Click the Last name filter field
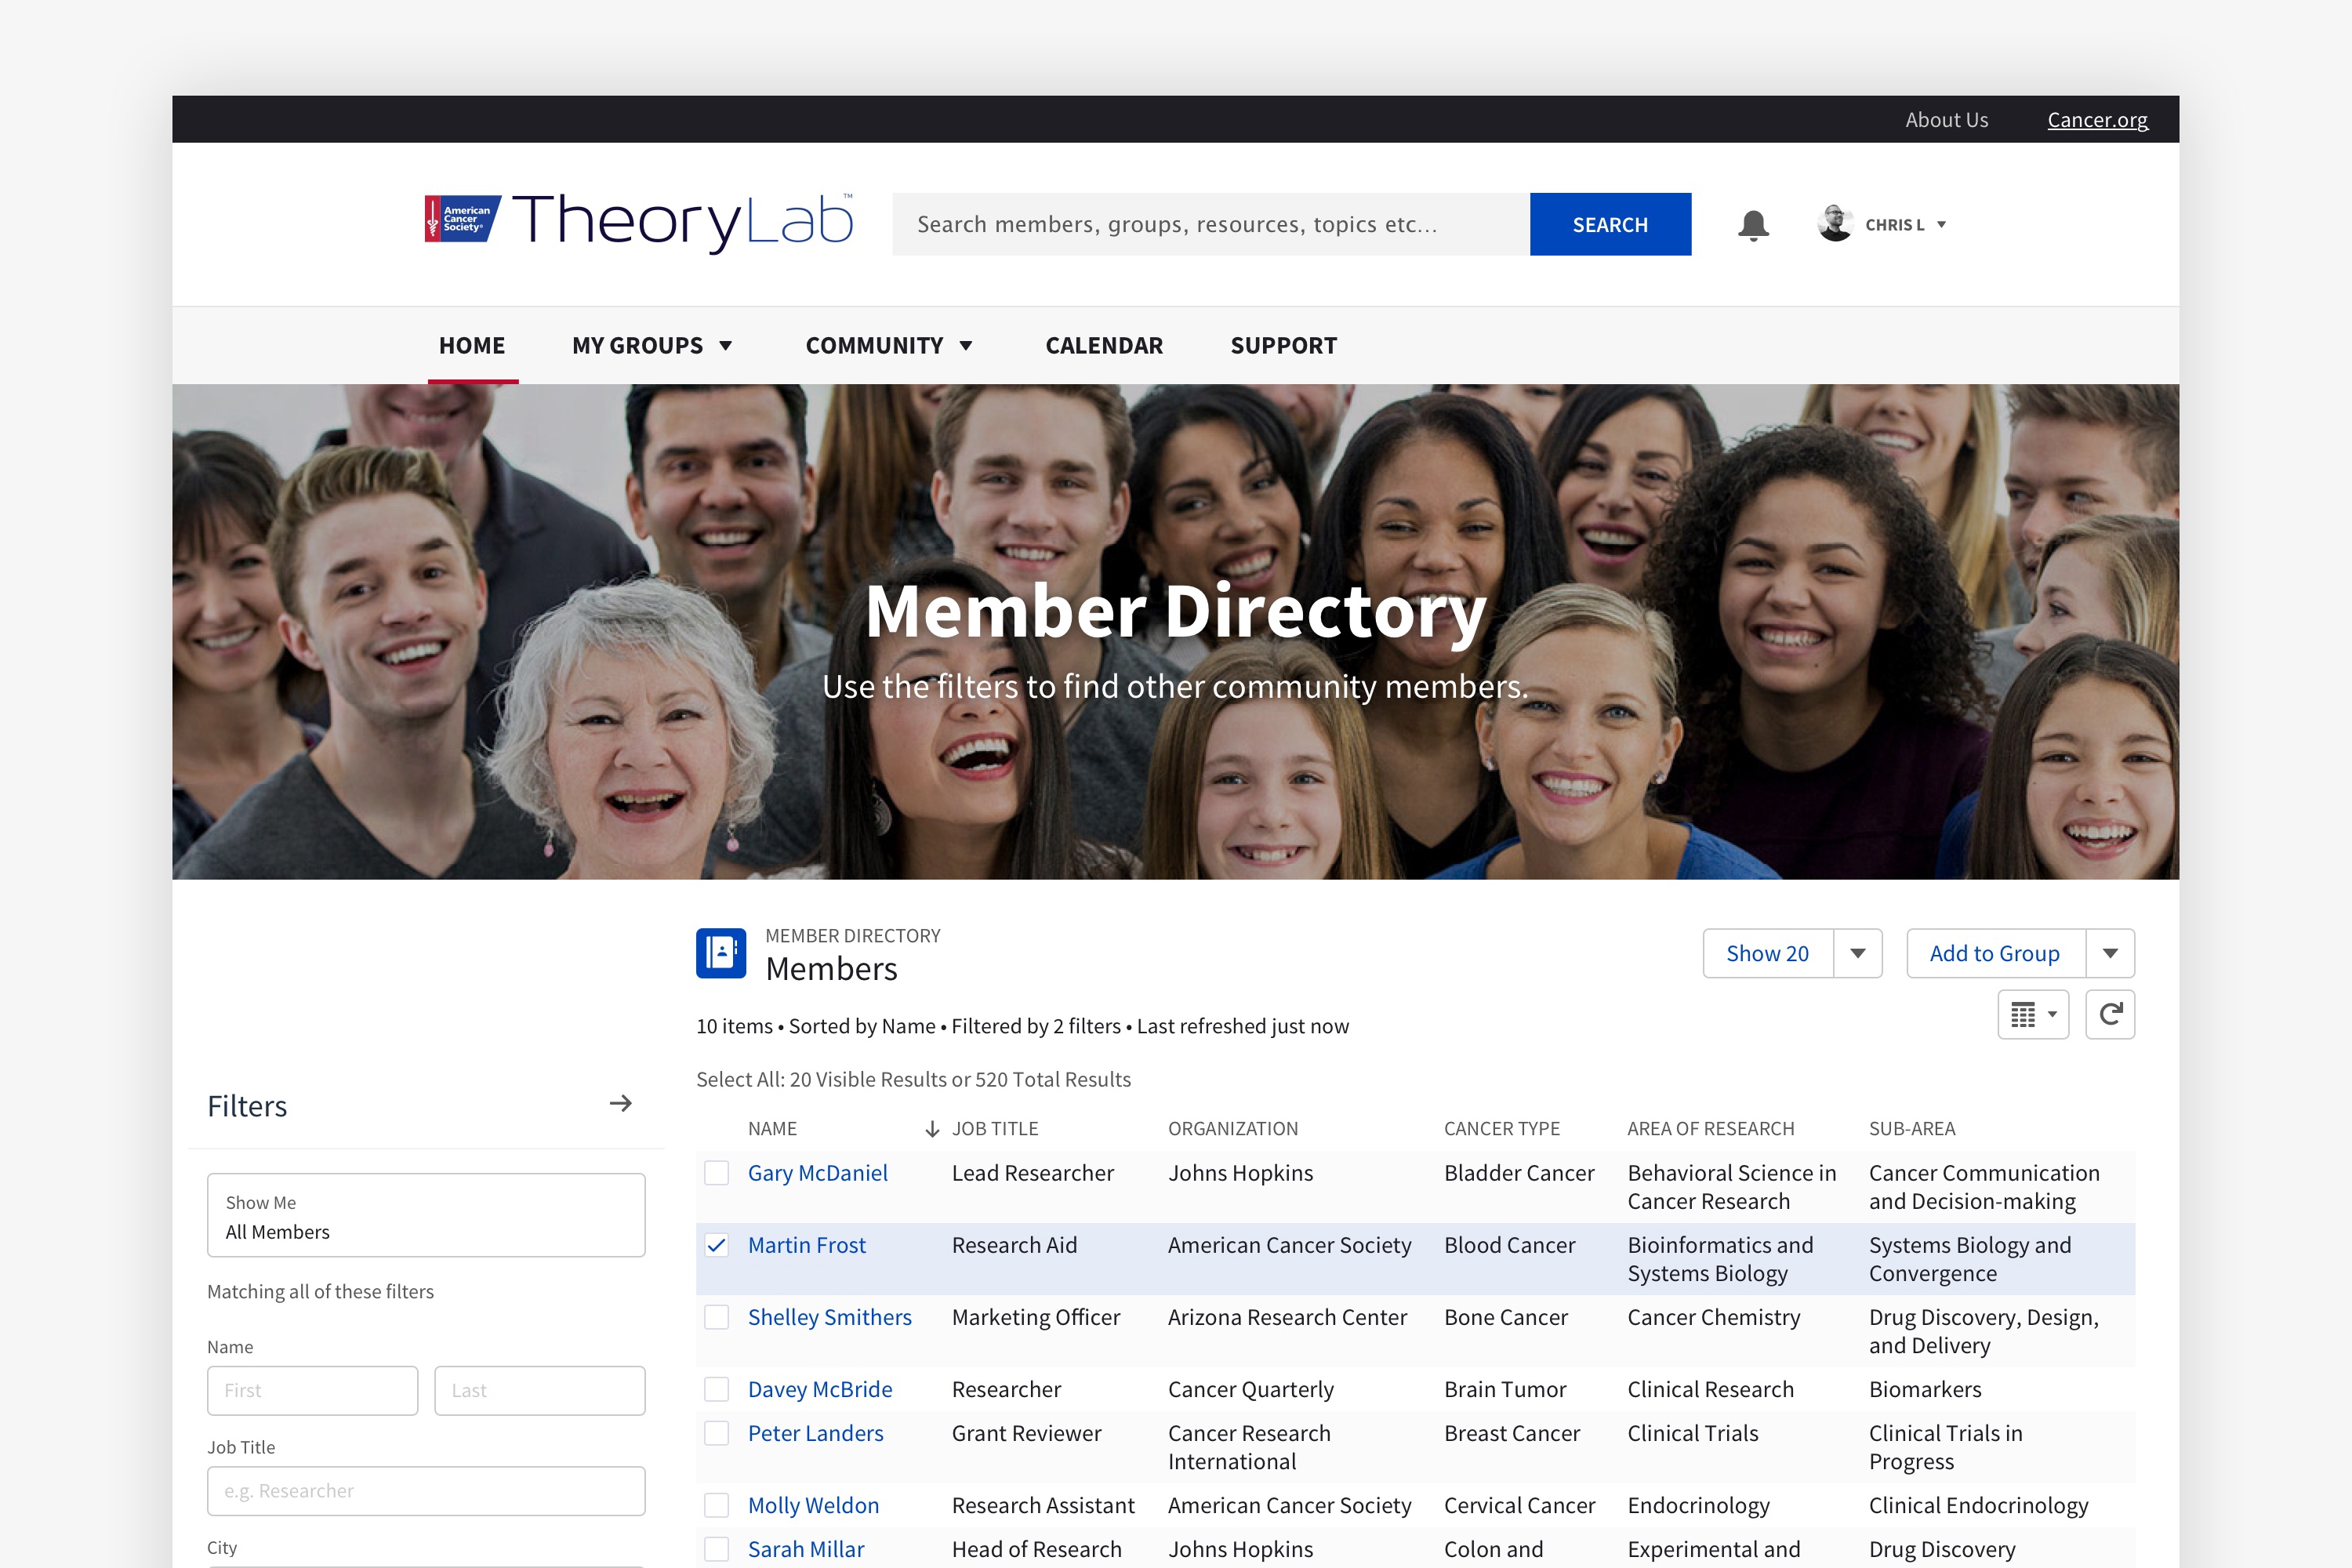Image resolution: width=2352 pixels, height=1568 pixels. [540, 1391]
